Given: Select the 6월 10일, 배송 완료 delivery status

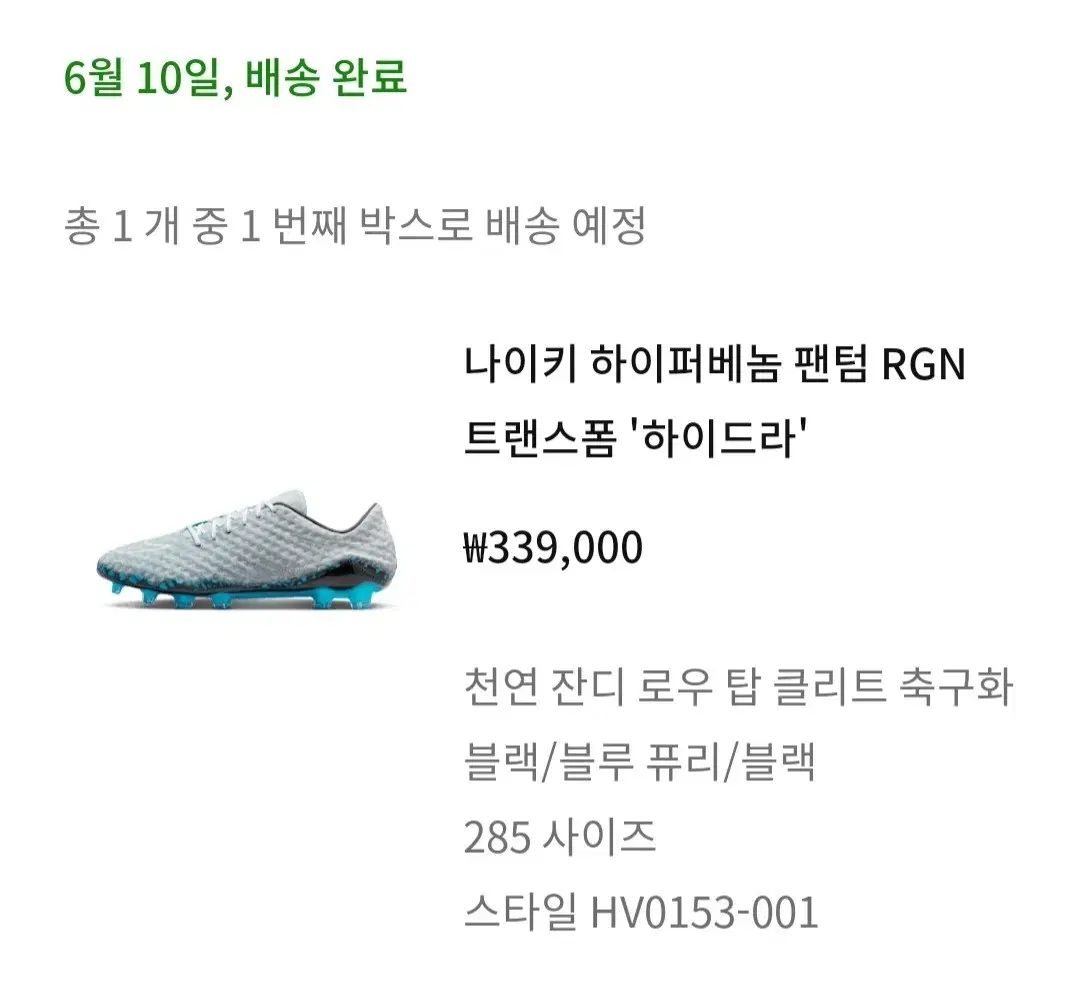Looking at the screenshot, I should tap(236, 77).
